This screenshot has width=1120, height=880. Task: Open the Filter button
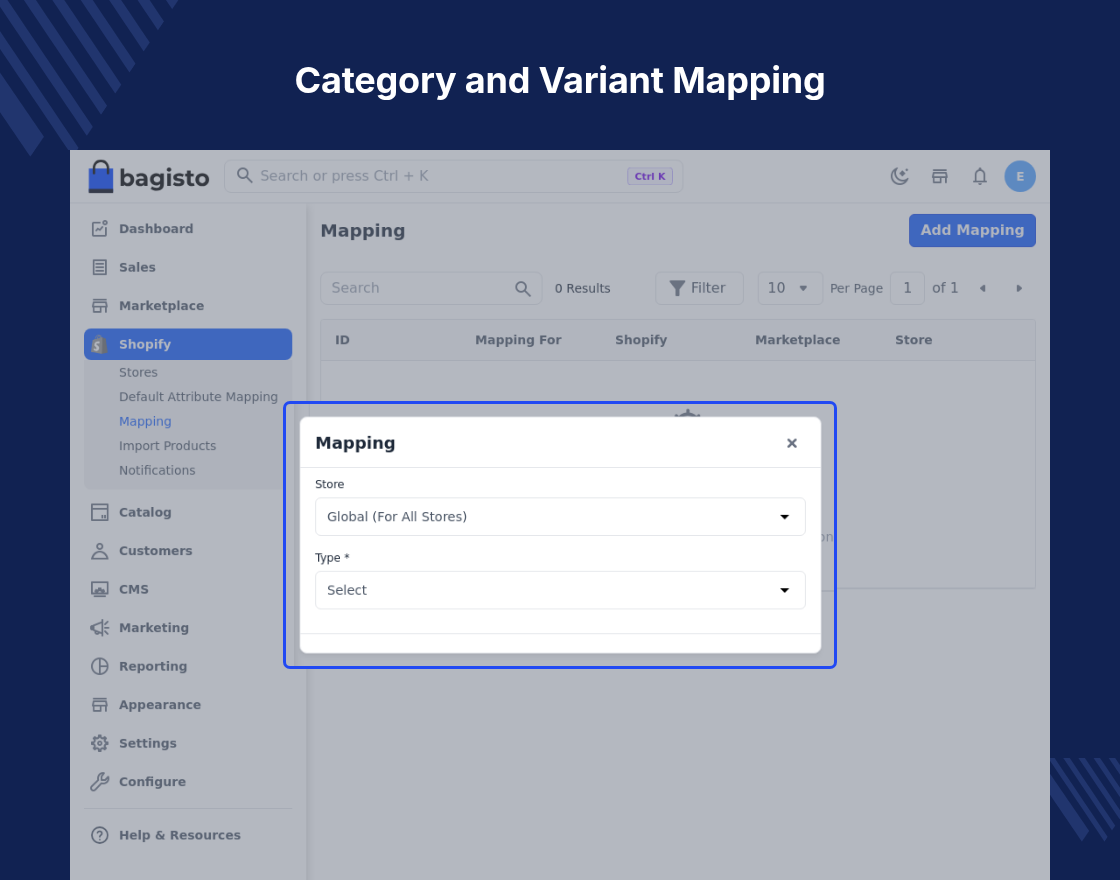click(x=699, y=289)
